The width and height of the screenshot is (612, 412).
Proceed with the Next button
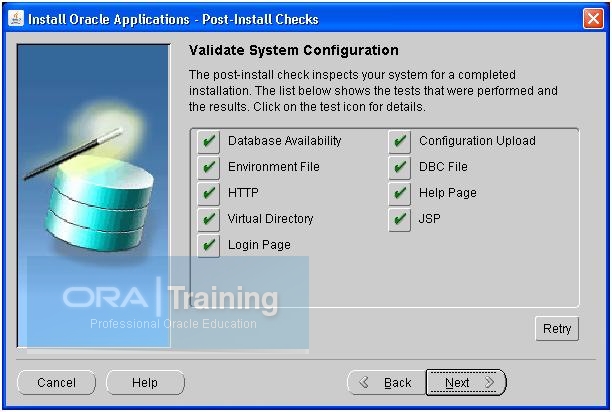466,382
